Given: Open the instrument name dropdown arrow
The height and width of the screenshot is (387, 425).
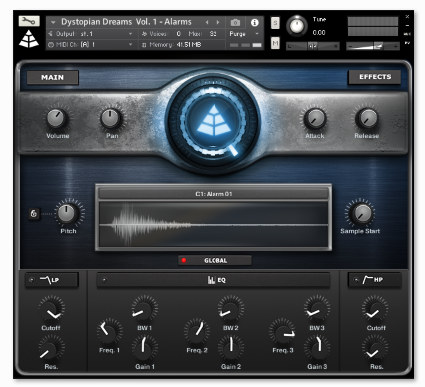Looking at the screenshot, I should (53, 22).
